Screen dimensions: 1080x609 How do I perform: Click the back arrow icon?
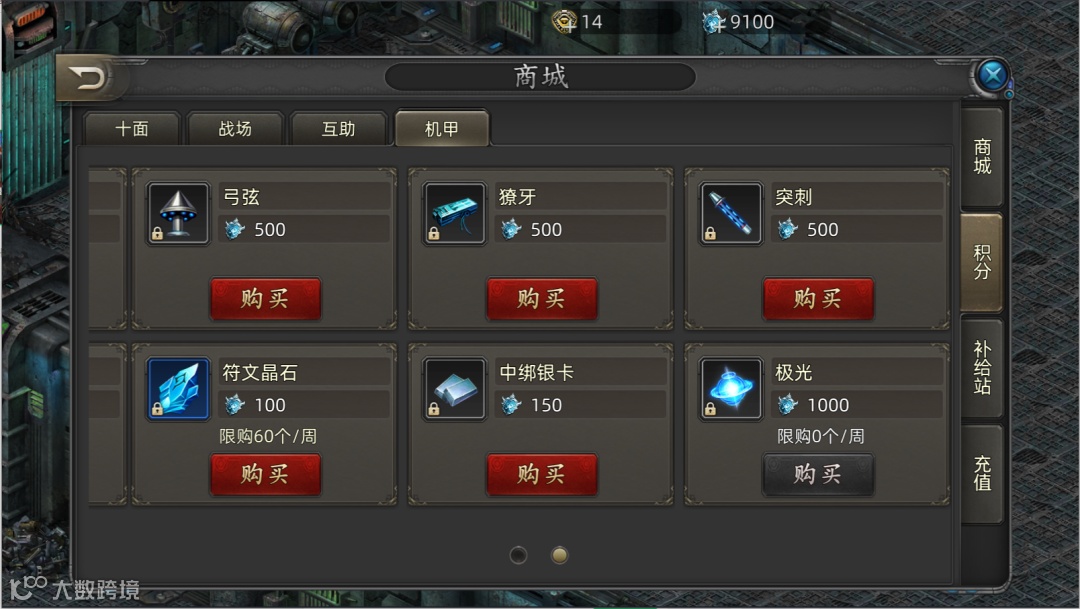88,77
